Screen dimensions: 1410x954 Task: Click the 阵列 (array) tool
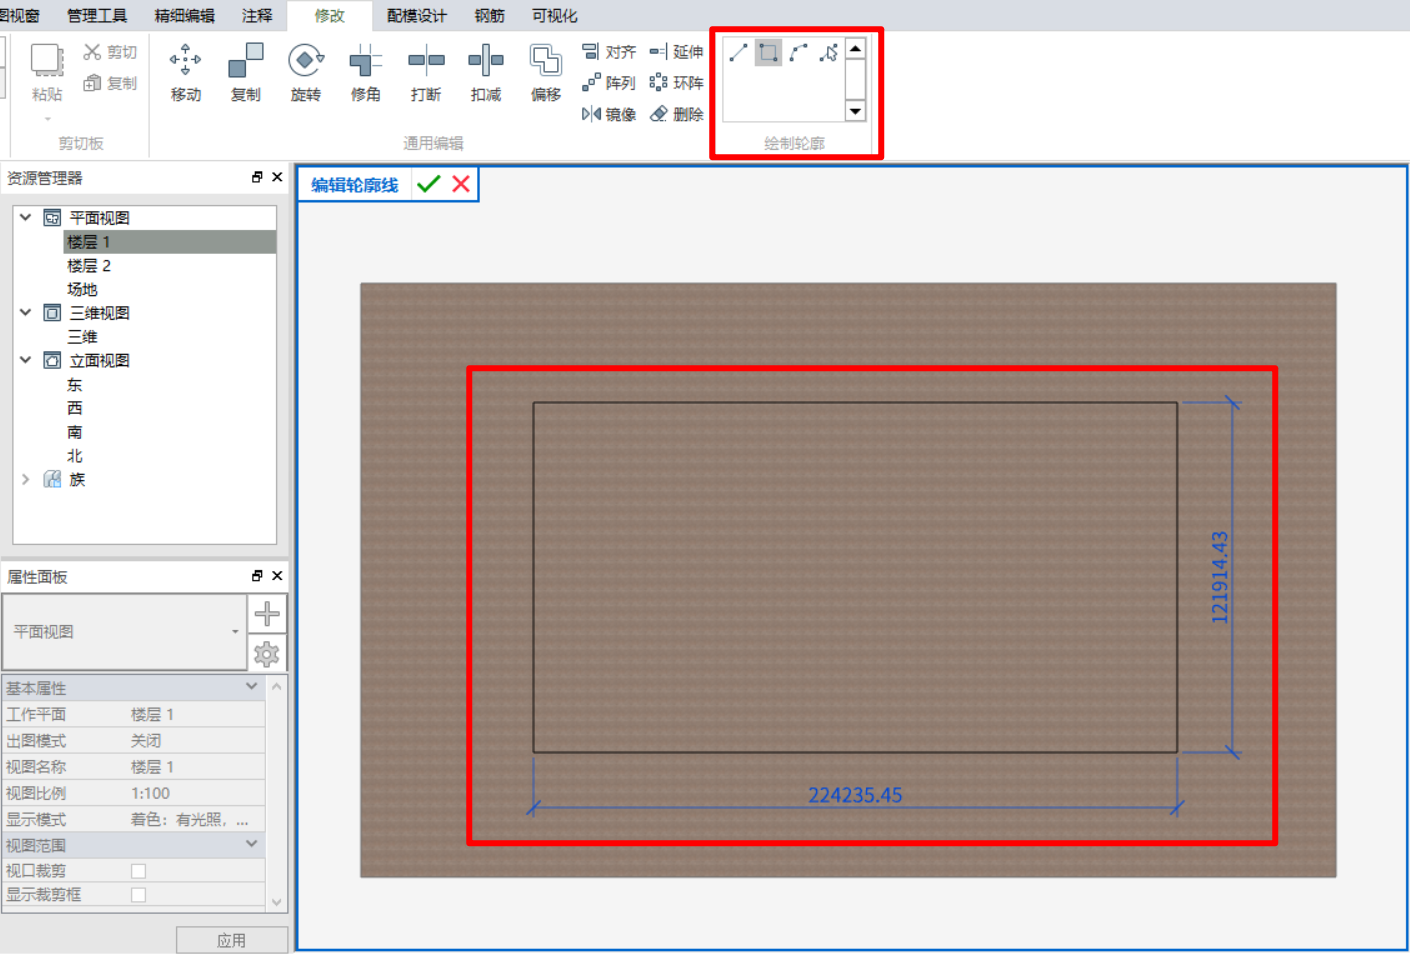coord(609,83)
